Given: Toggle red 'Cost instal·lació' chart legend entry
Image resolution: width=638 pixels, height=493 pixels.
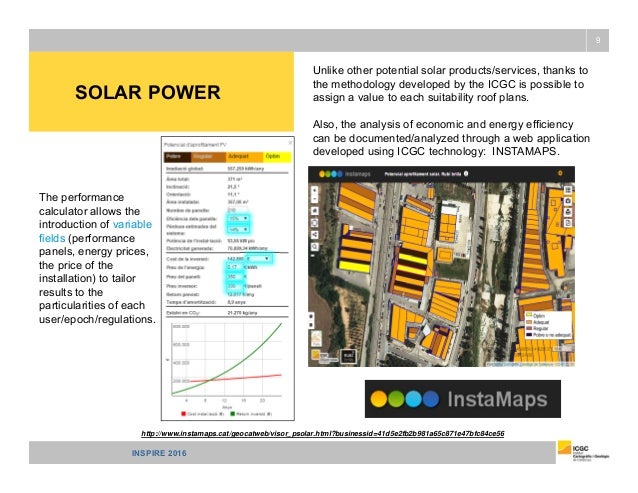Looking at the screenshot, I should [203, 414].
